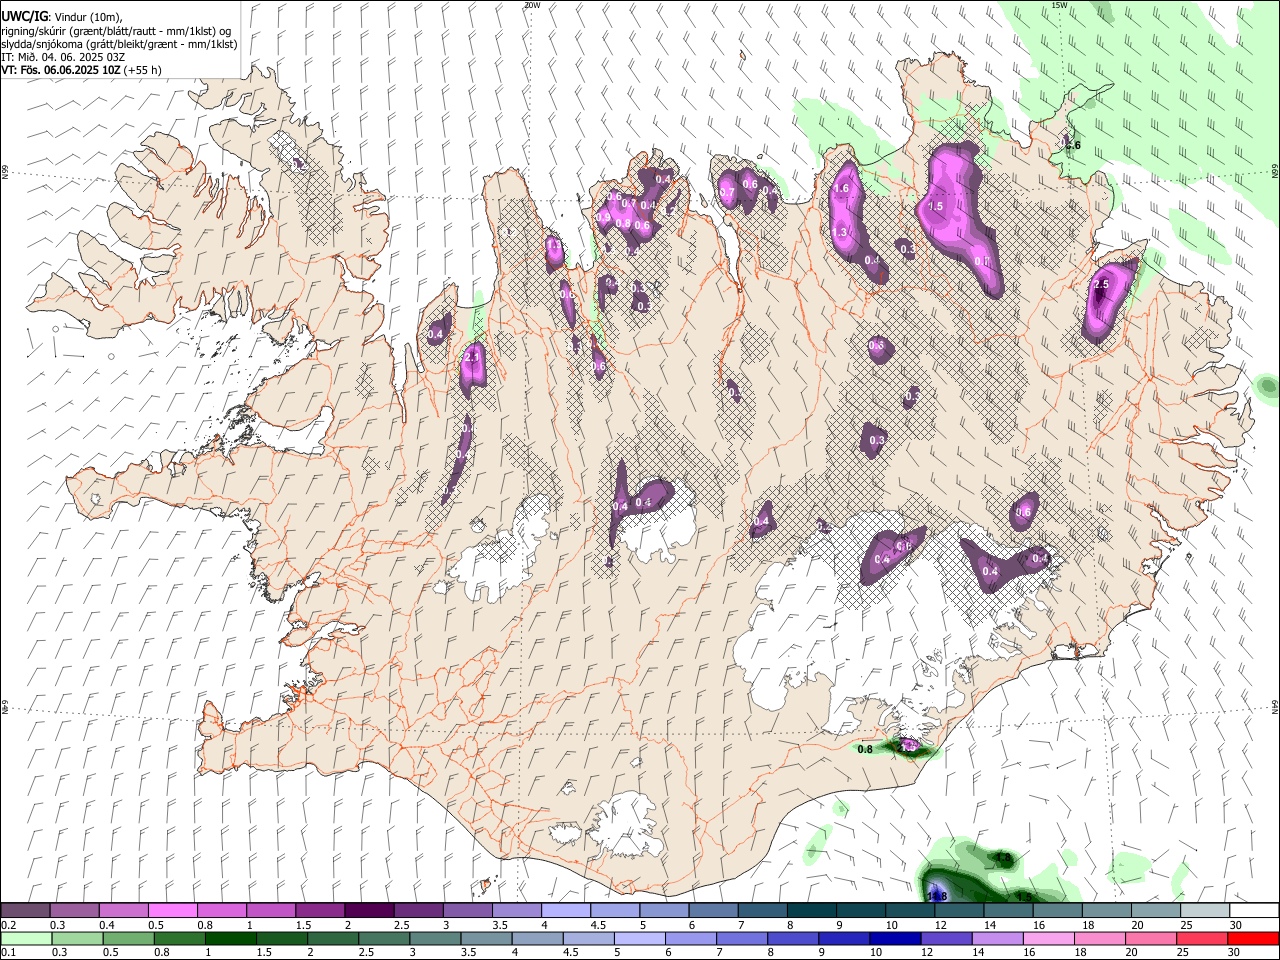Click the black "0.8" value off the southeast coast
The width and height of the screenshot is (1280, 960).
tap(865, 749)
